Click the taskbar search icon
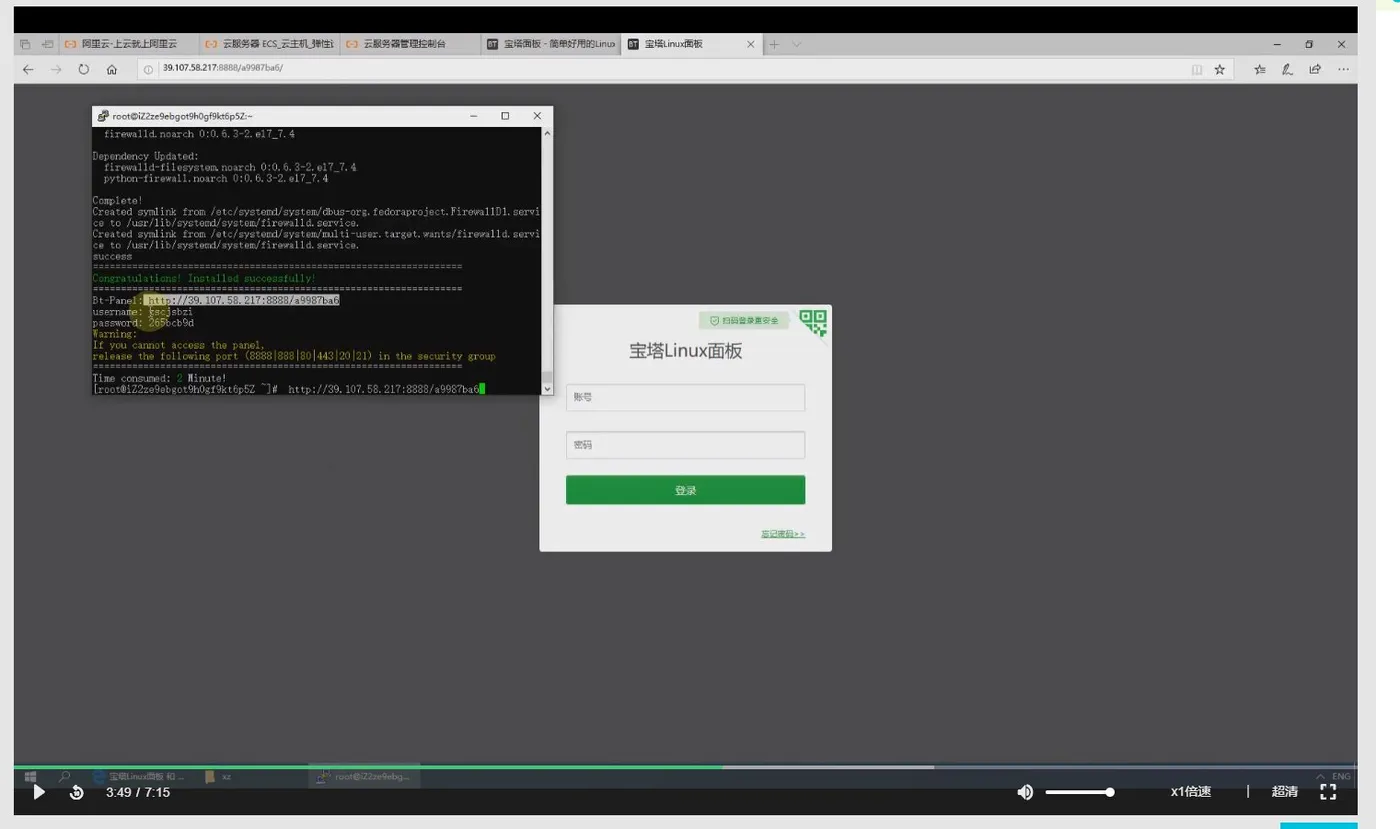Viewport: 1400px width, 829px height. pos(65,776)
